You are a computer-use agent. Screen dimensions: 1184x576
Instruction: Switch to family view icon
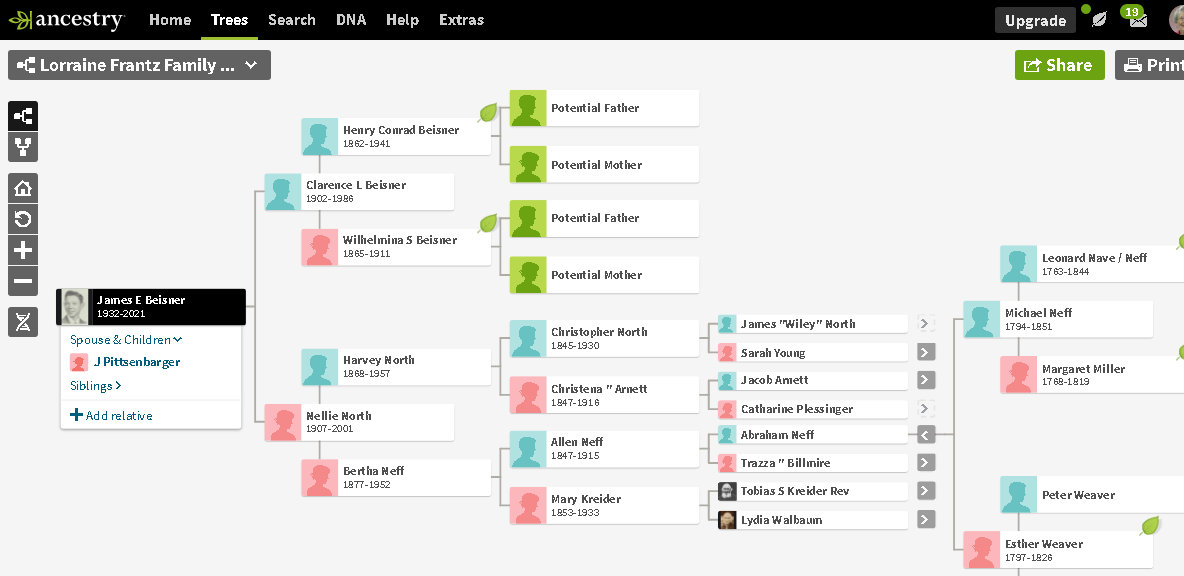point(23,148)
